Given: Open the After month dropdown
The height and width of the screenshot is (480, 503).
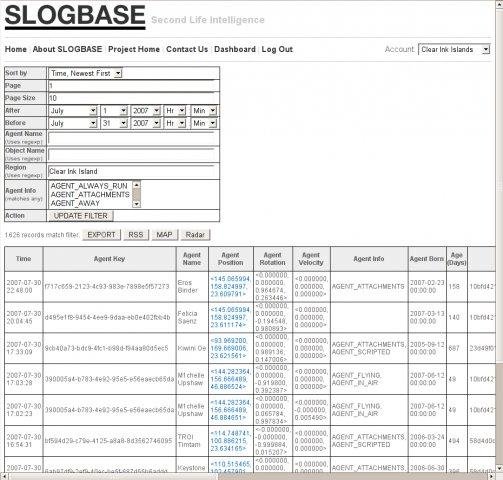Looking at the screenshot, I should click(x=73, y=111).
